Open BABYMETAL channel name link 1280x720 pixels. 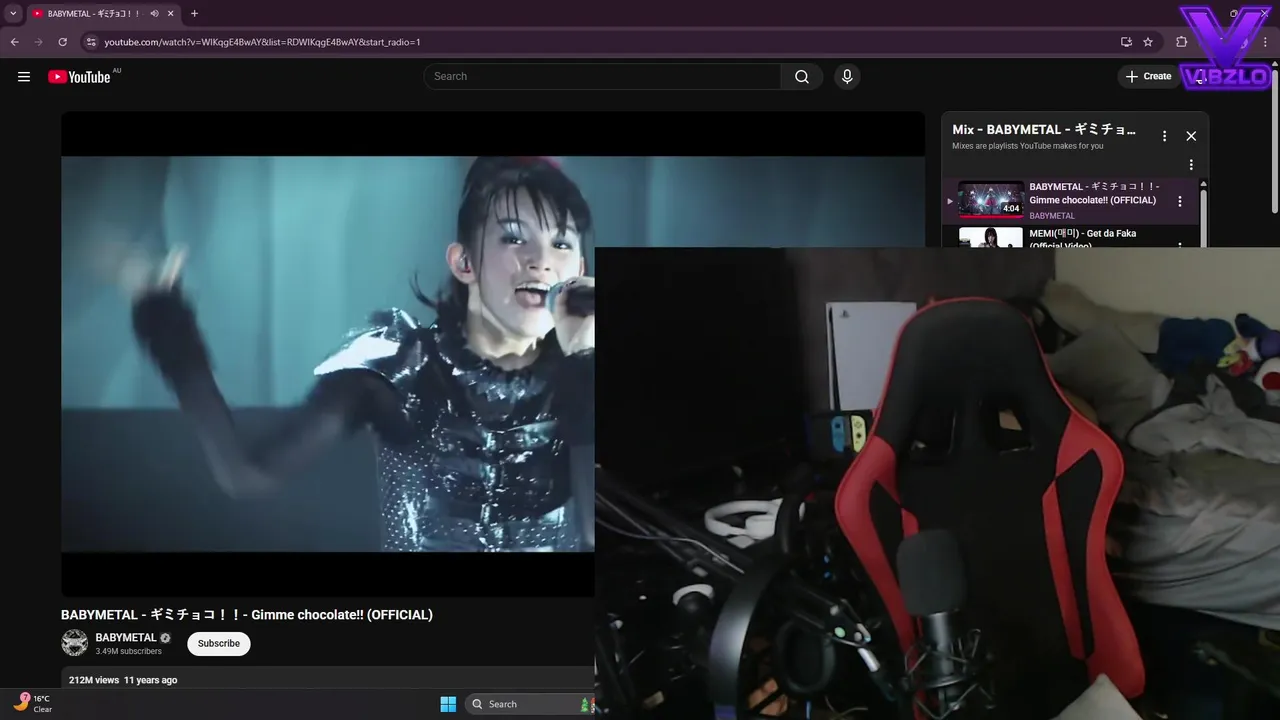126,638
